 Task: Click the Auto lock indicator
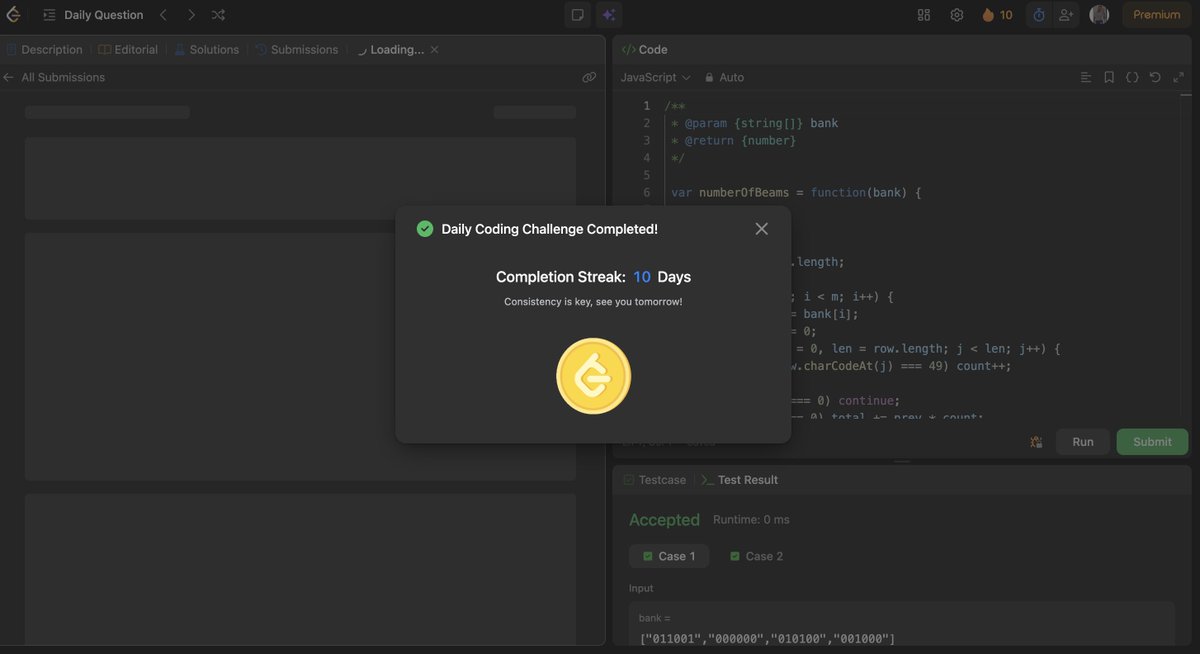pos(724,77)
